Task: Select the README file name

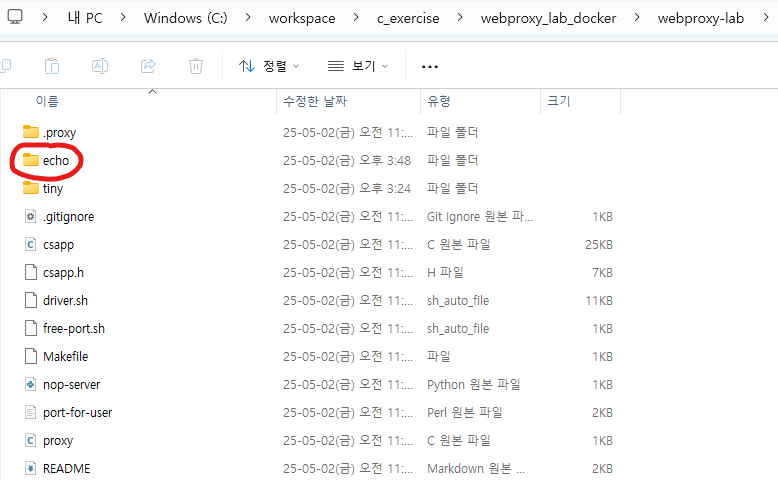Action: point(66,469)
